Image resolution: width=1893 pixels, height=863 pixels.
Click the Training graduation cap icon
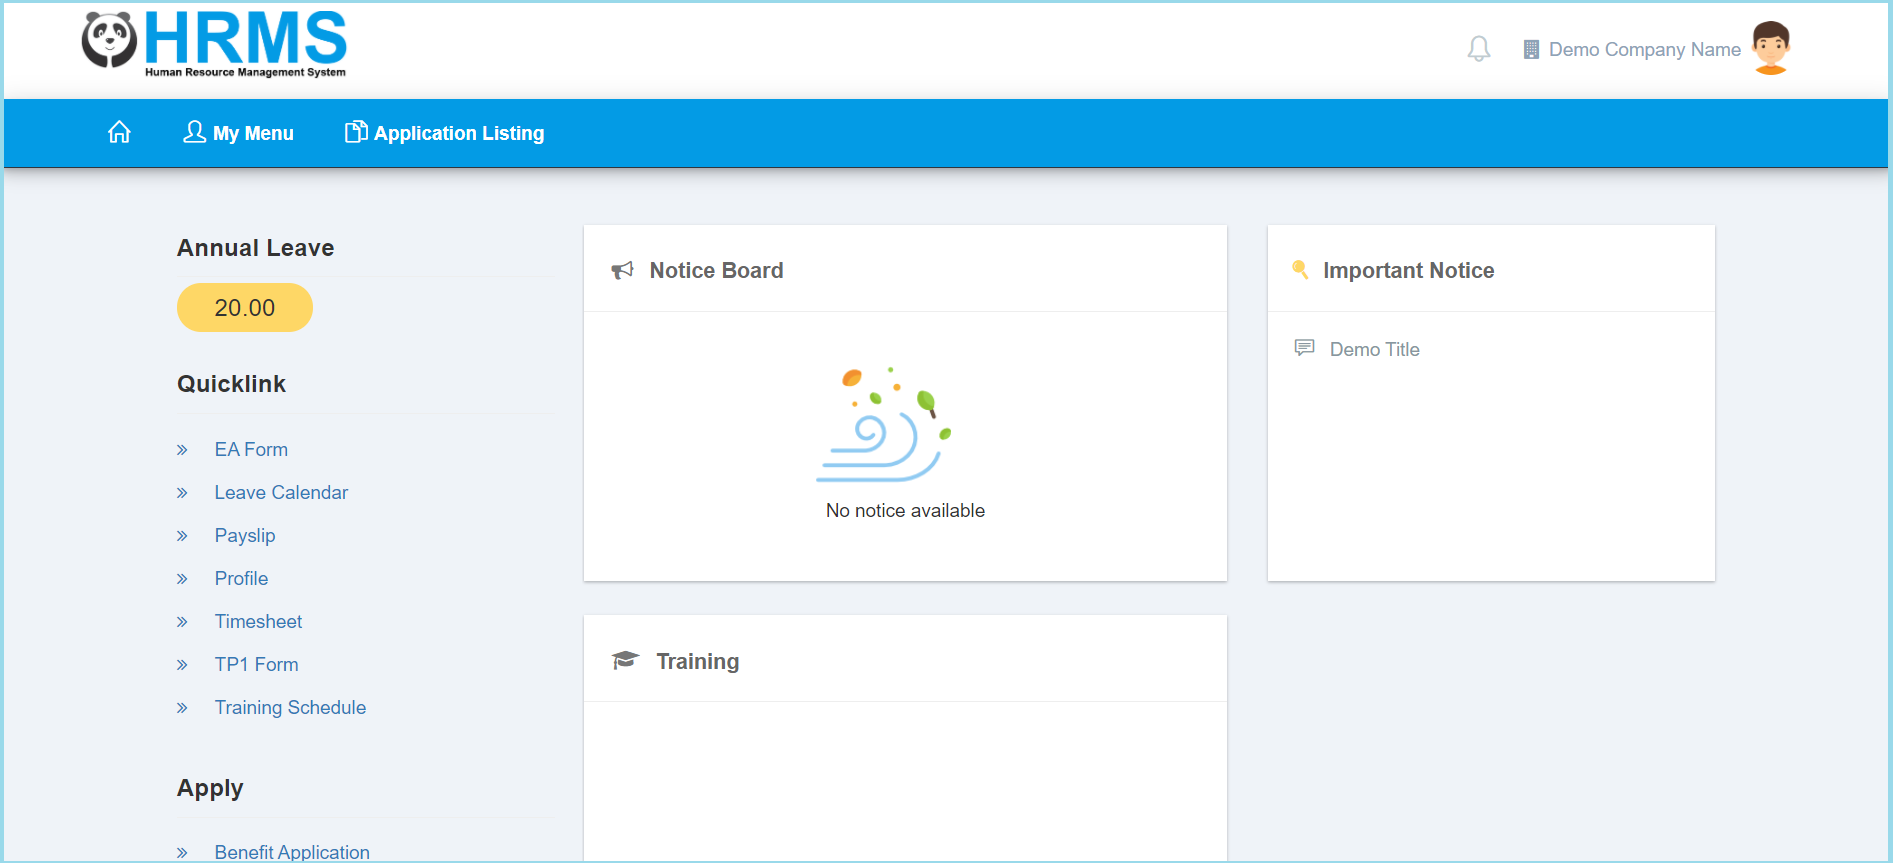click(625, 660)
